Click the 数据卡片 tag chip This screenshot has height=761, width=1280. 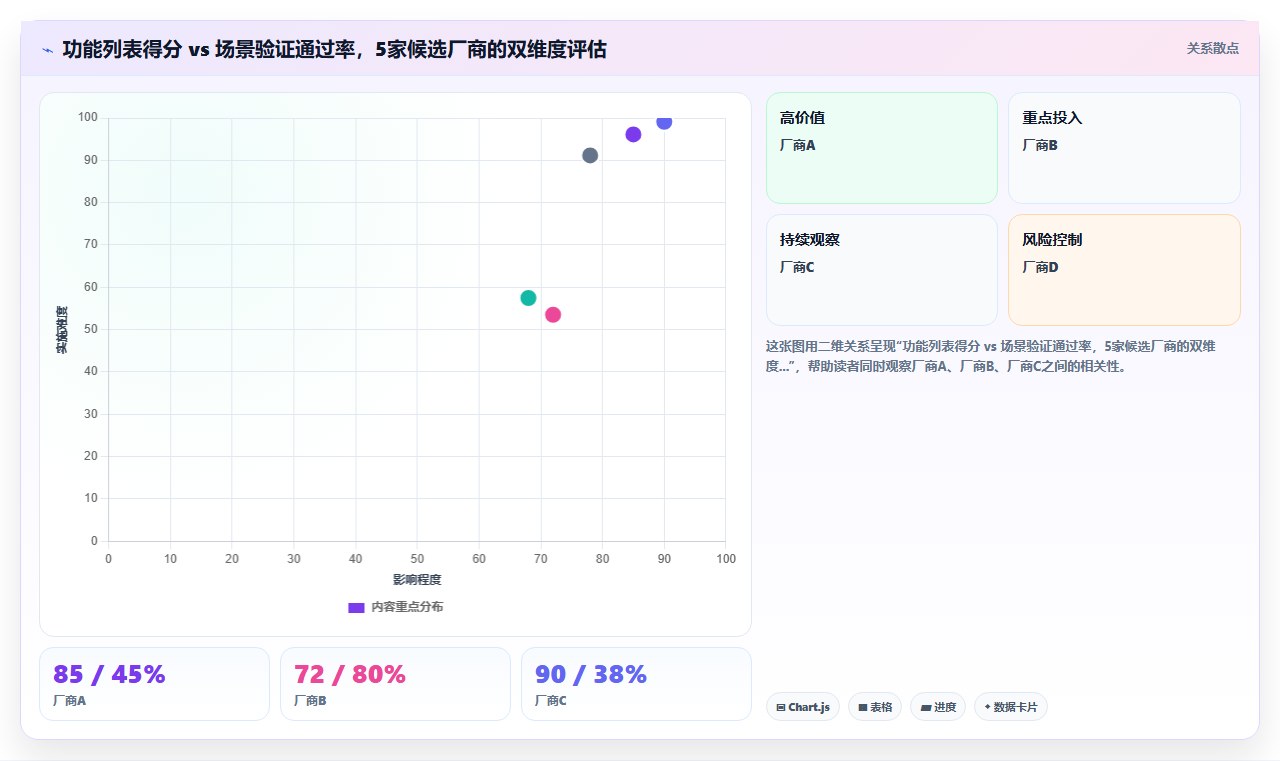(1011, 707)
